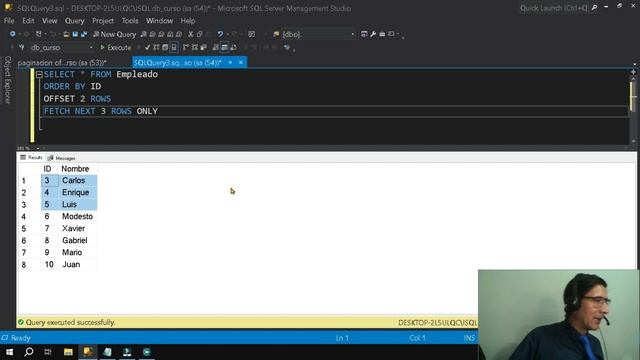Click the Change Connection icon left of db_curso
The height and width of the screenshot is (360, 640).
coord(22,48)
